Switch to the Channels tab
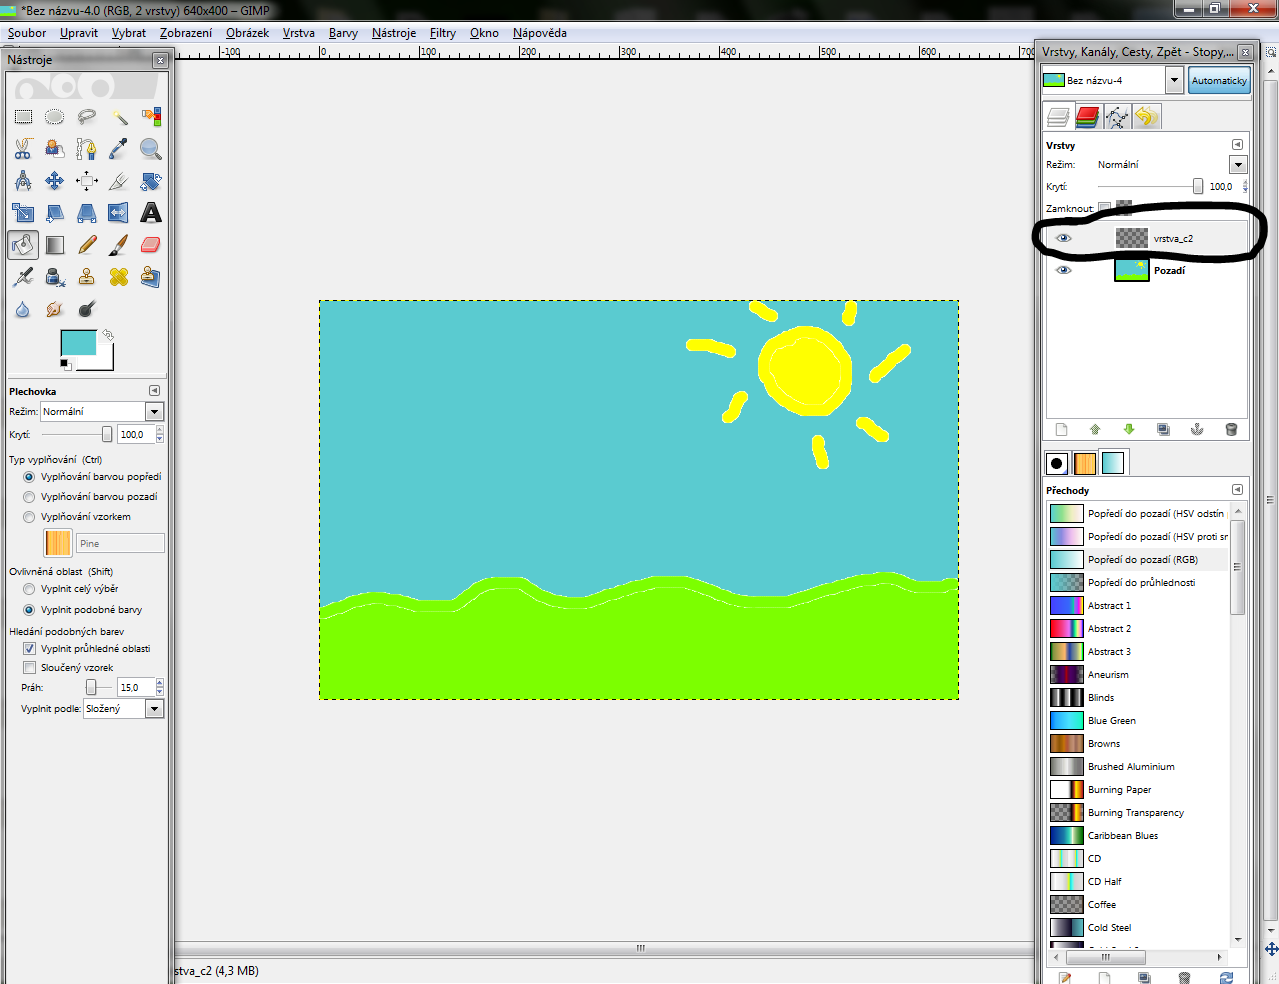The height and width of the screenshot is (984, 1279). point(1088,117)
